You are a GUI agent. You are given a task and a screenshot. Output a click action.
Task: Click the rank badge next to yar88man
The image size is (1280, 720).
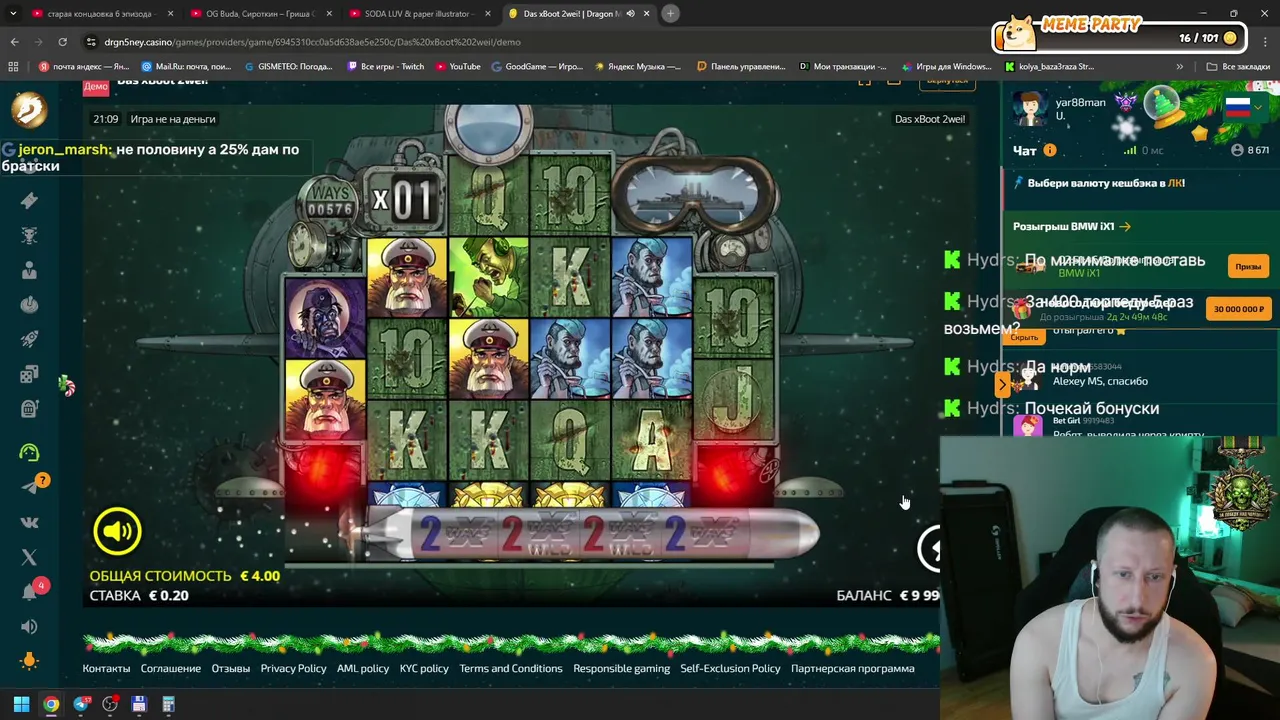click(x=1127, y=104)
